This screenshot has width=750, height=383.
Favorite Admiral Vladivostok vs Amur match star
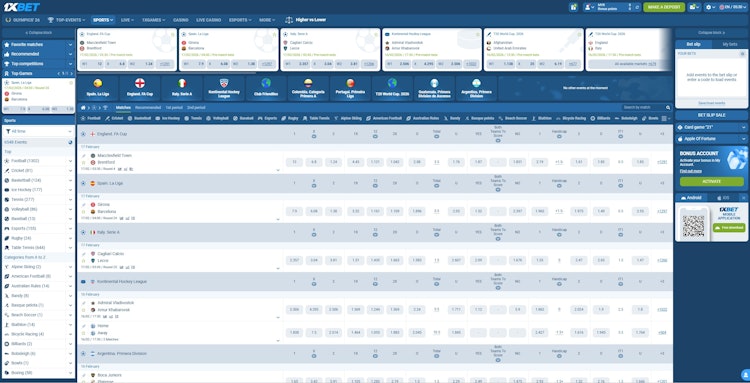point(83,310)
